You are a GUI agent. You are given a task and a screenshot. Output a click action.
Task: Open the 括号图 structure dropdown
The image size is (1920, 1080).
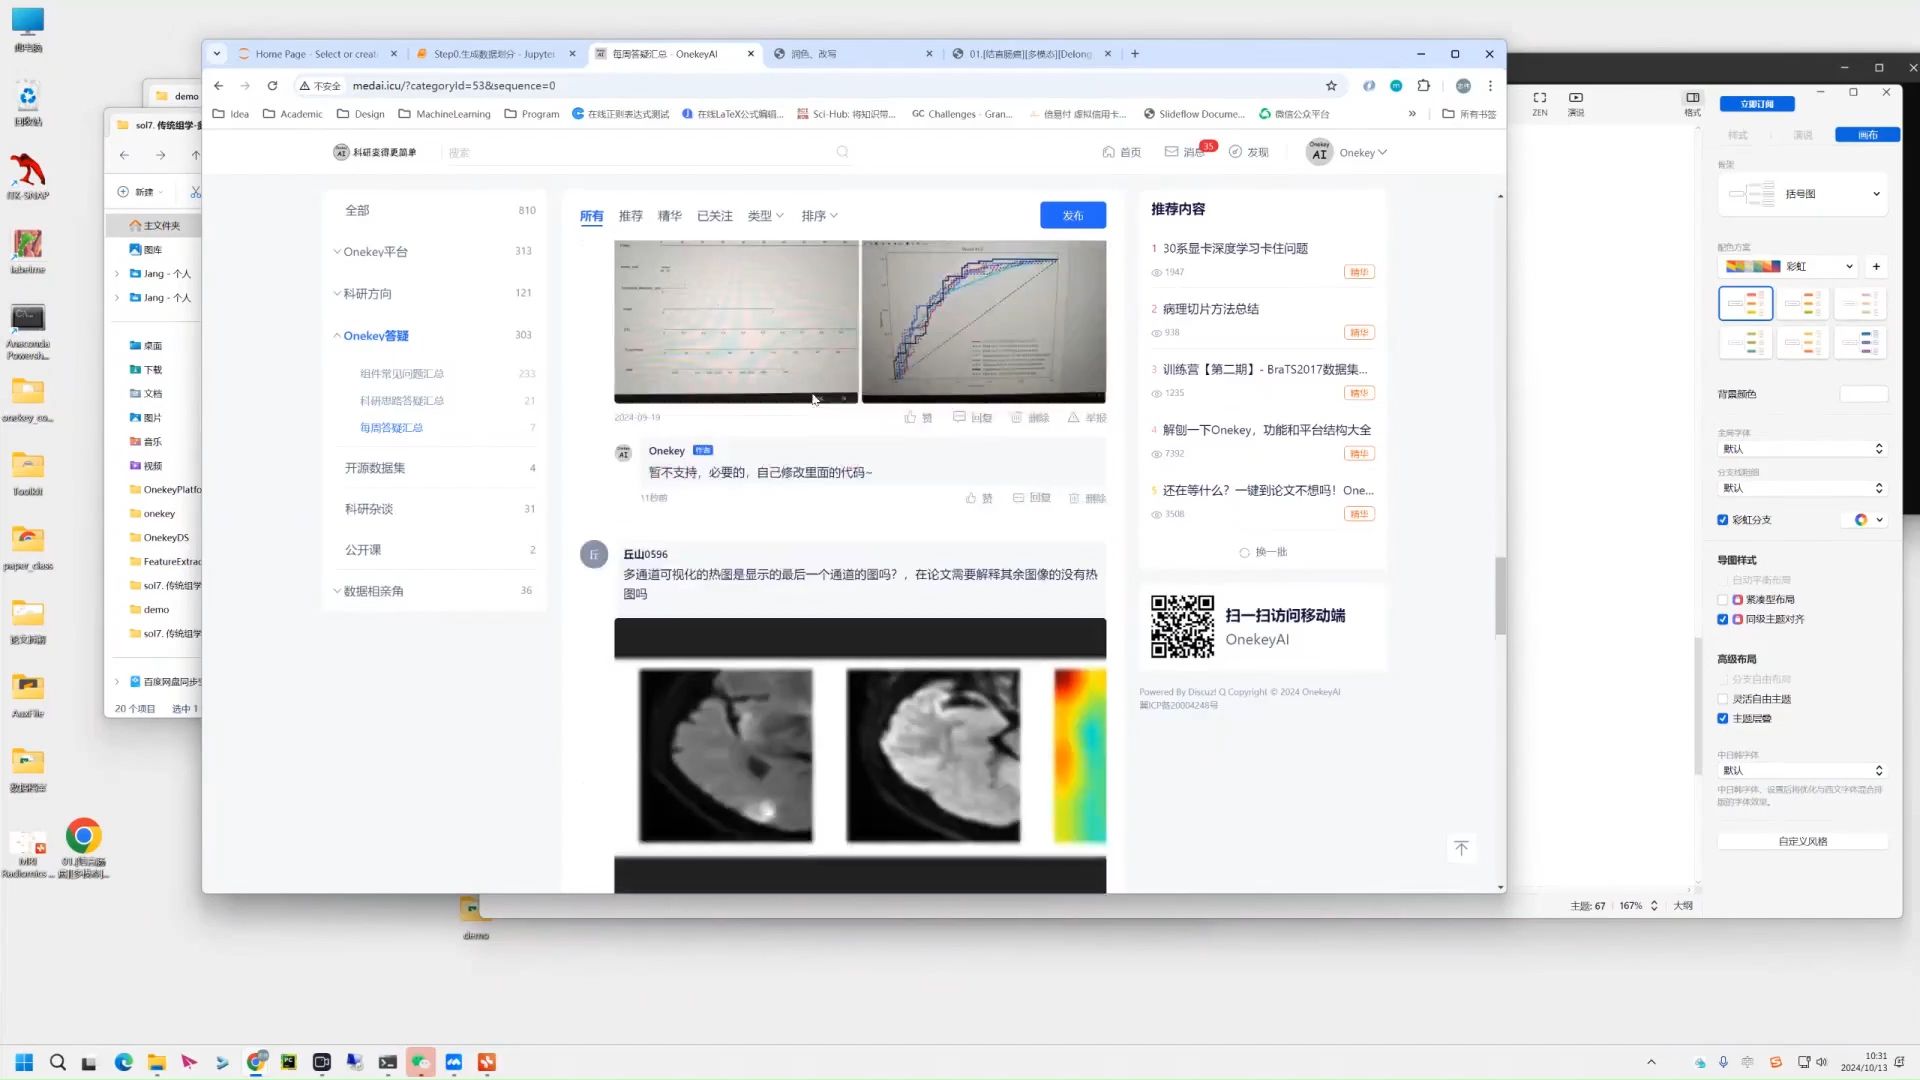click(x=1803, y=194)
